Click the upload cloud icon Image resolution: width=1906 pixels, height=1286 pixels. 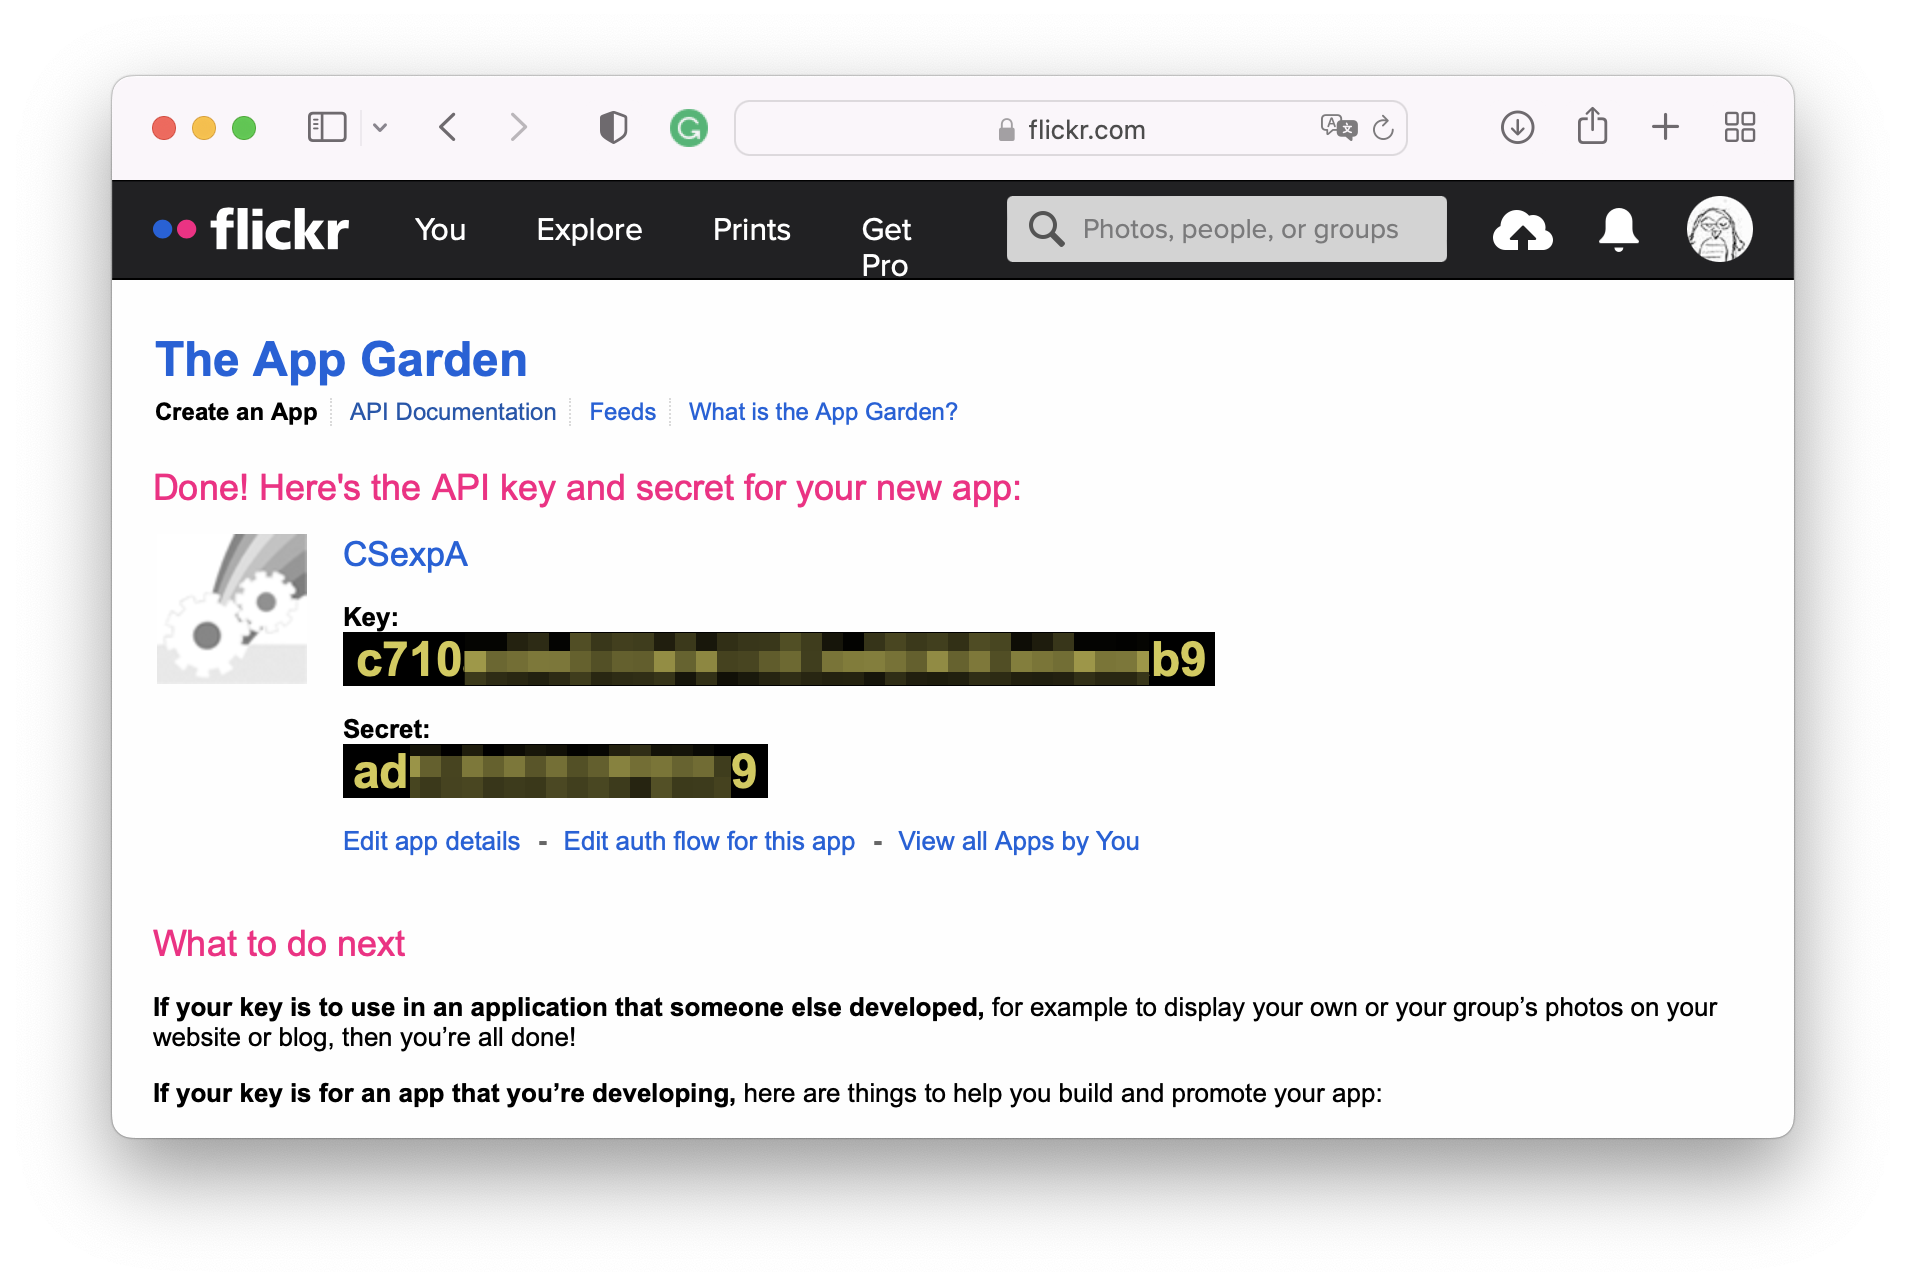click(1522, 230)
